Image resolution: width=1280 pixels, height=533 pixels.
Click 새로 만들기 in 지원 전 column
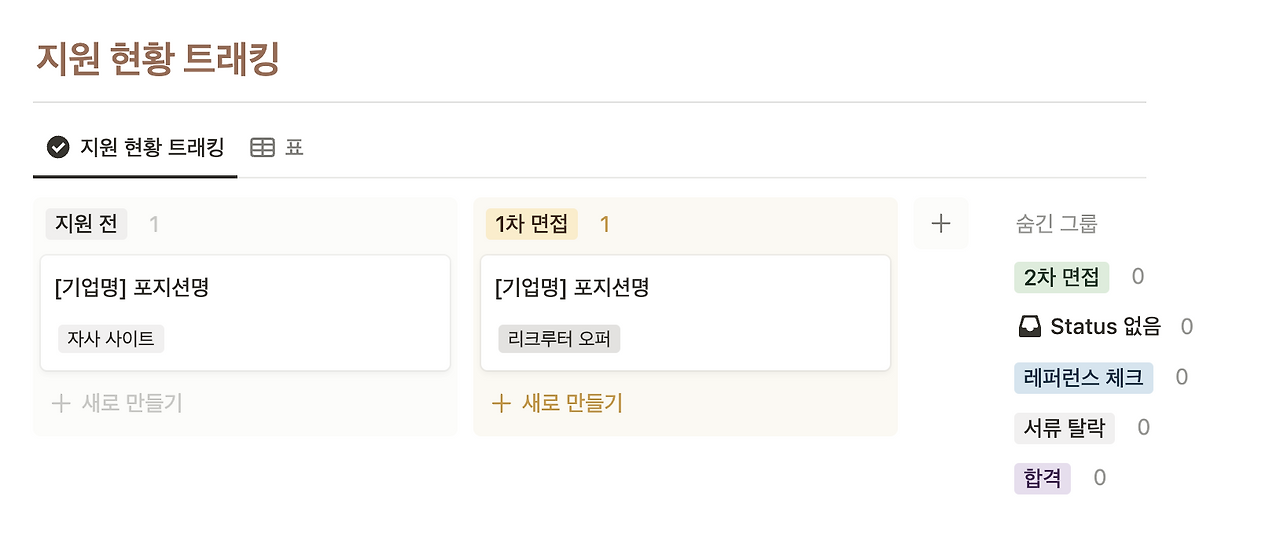pos(131,403)
